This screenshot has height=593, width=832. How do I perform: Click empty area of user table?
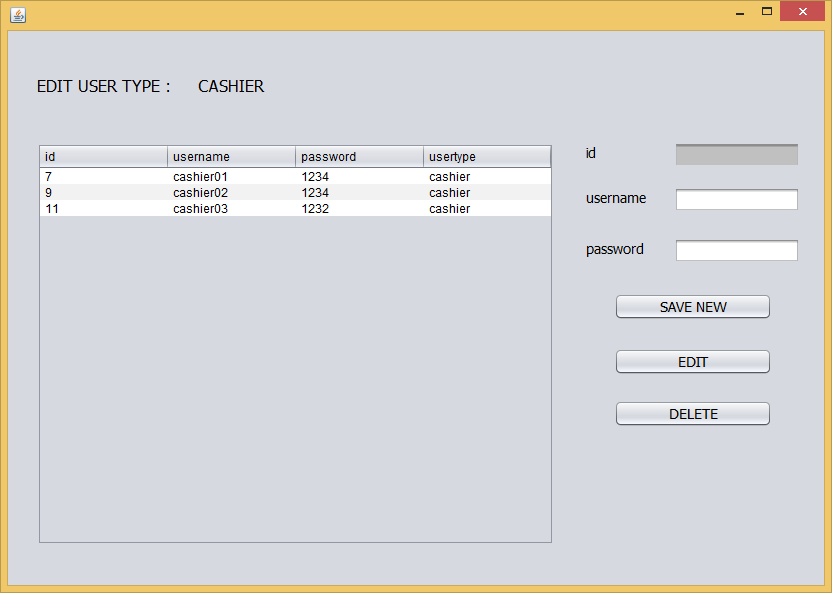coord(295,380)
